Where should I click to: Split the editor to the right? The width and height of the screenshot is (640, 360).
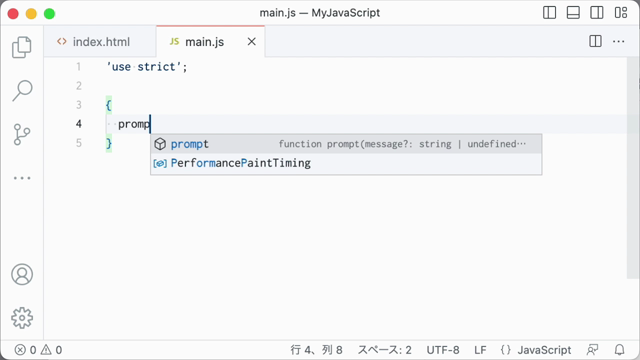pos(595,41)
